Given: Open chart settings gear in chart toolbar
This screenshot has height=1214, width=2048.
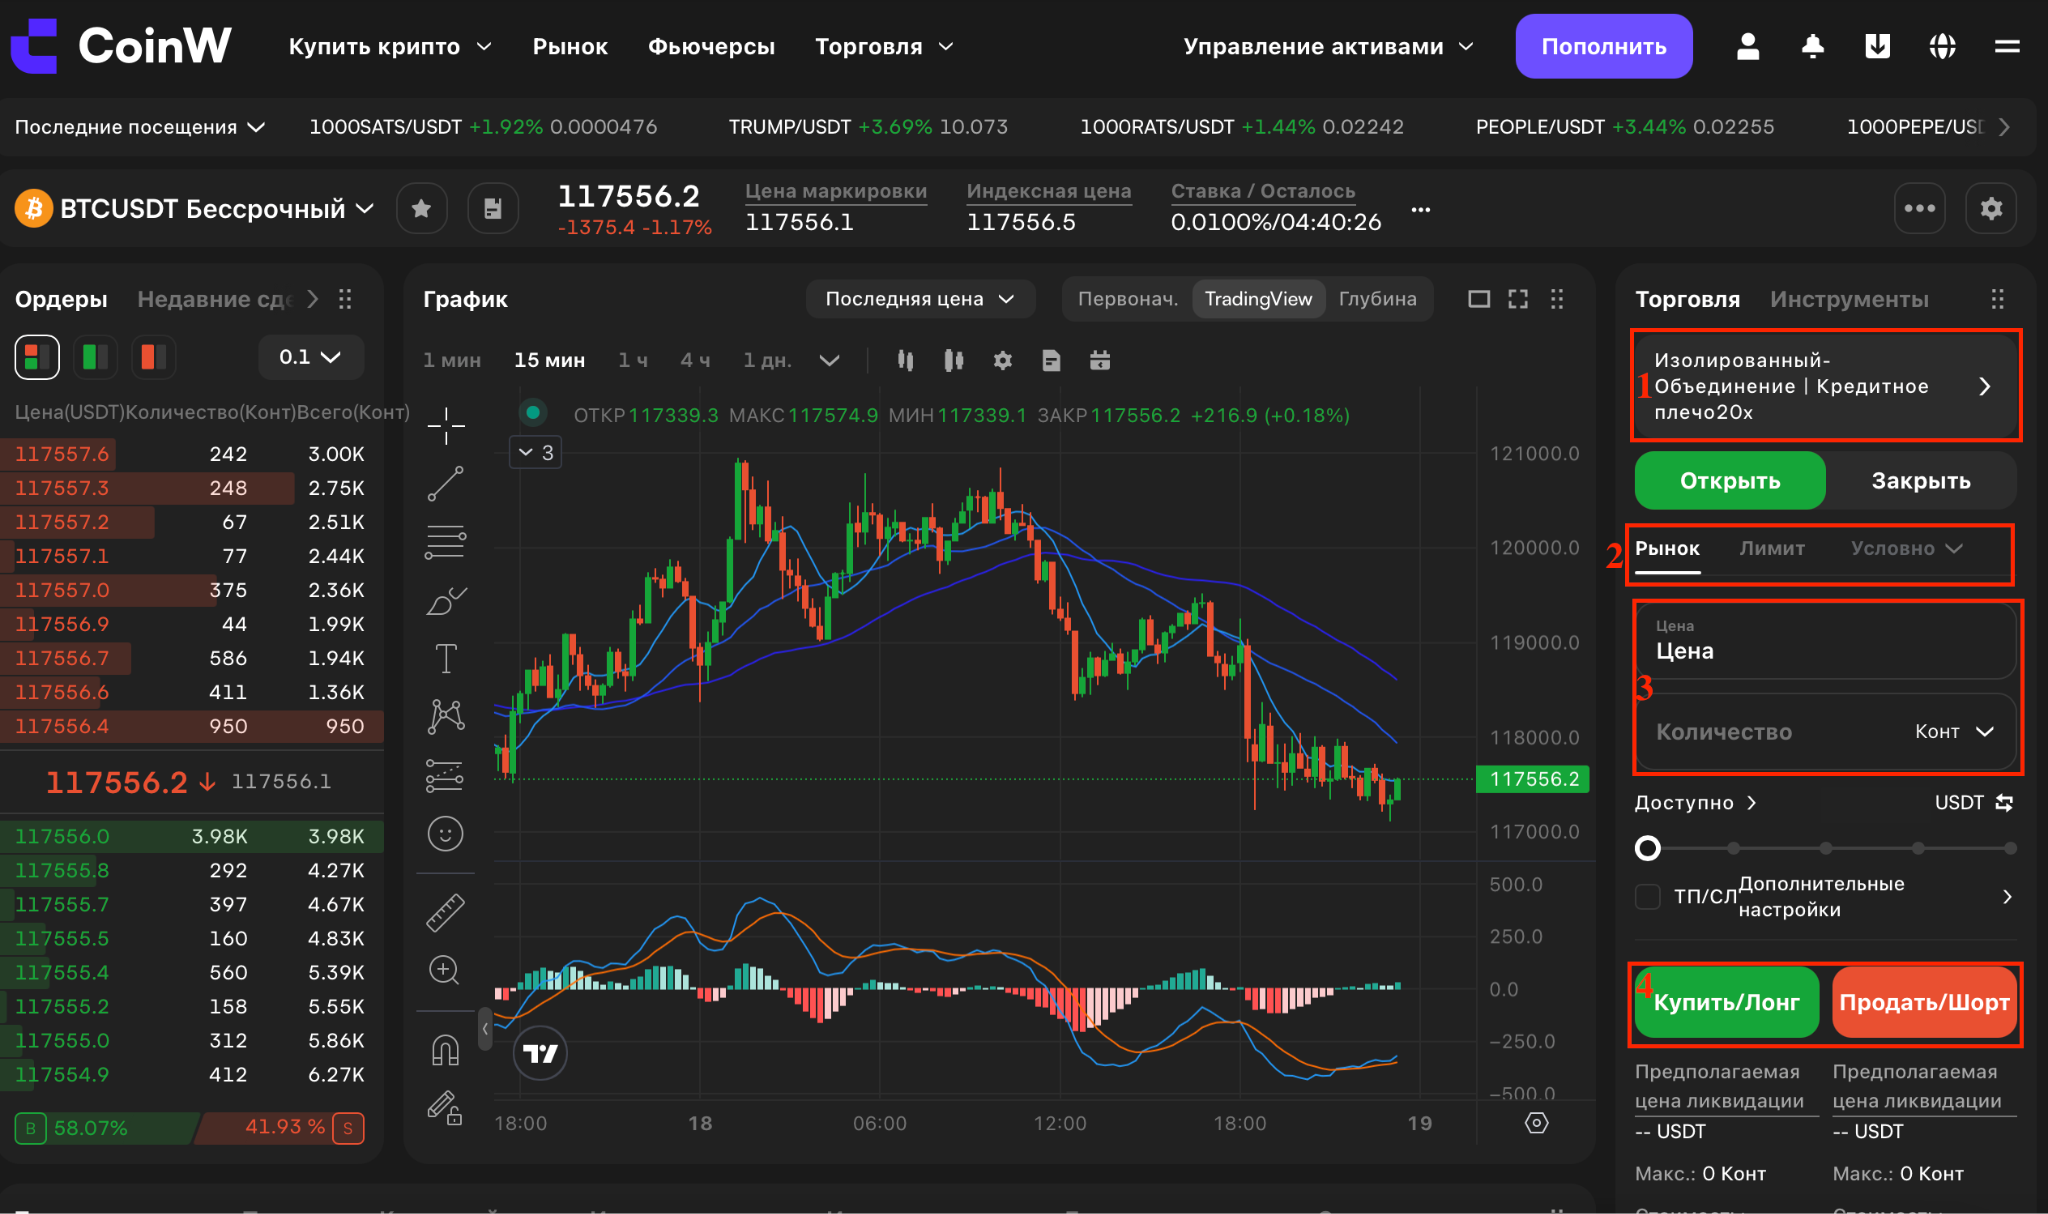Looking at the screenshot, I should click(x=1003, y=360).
